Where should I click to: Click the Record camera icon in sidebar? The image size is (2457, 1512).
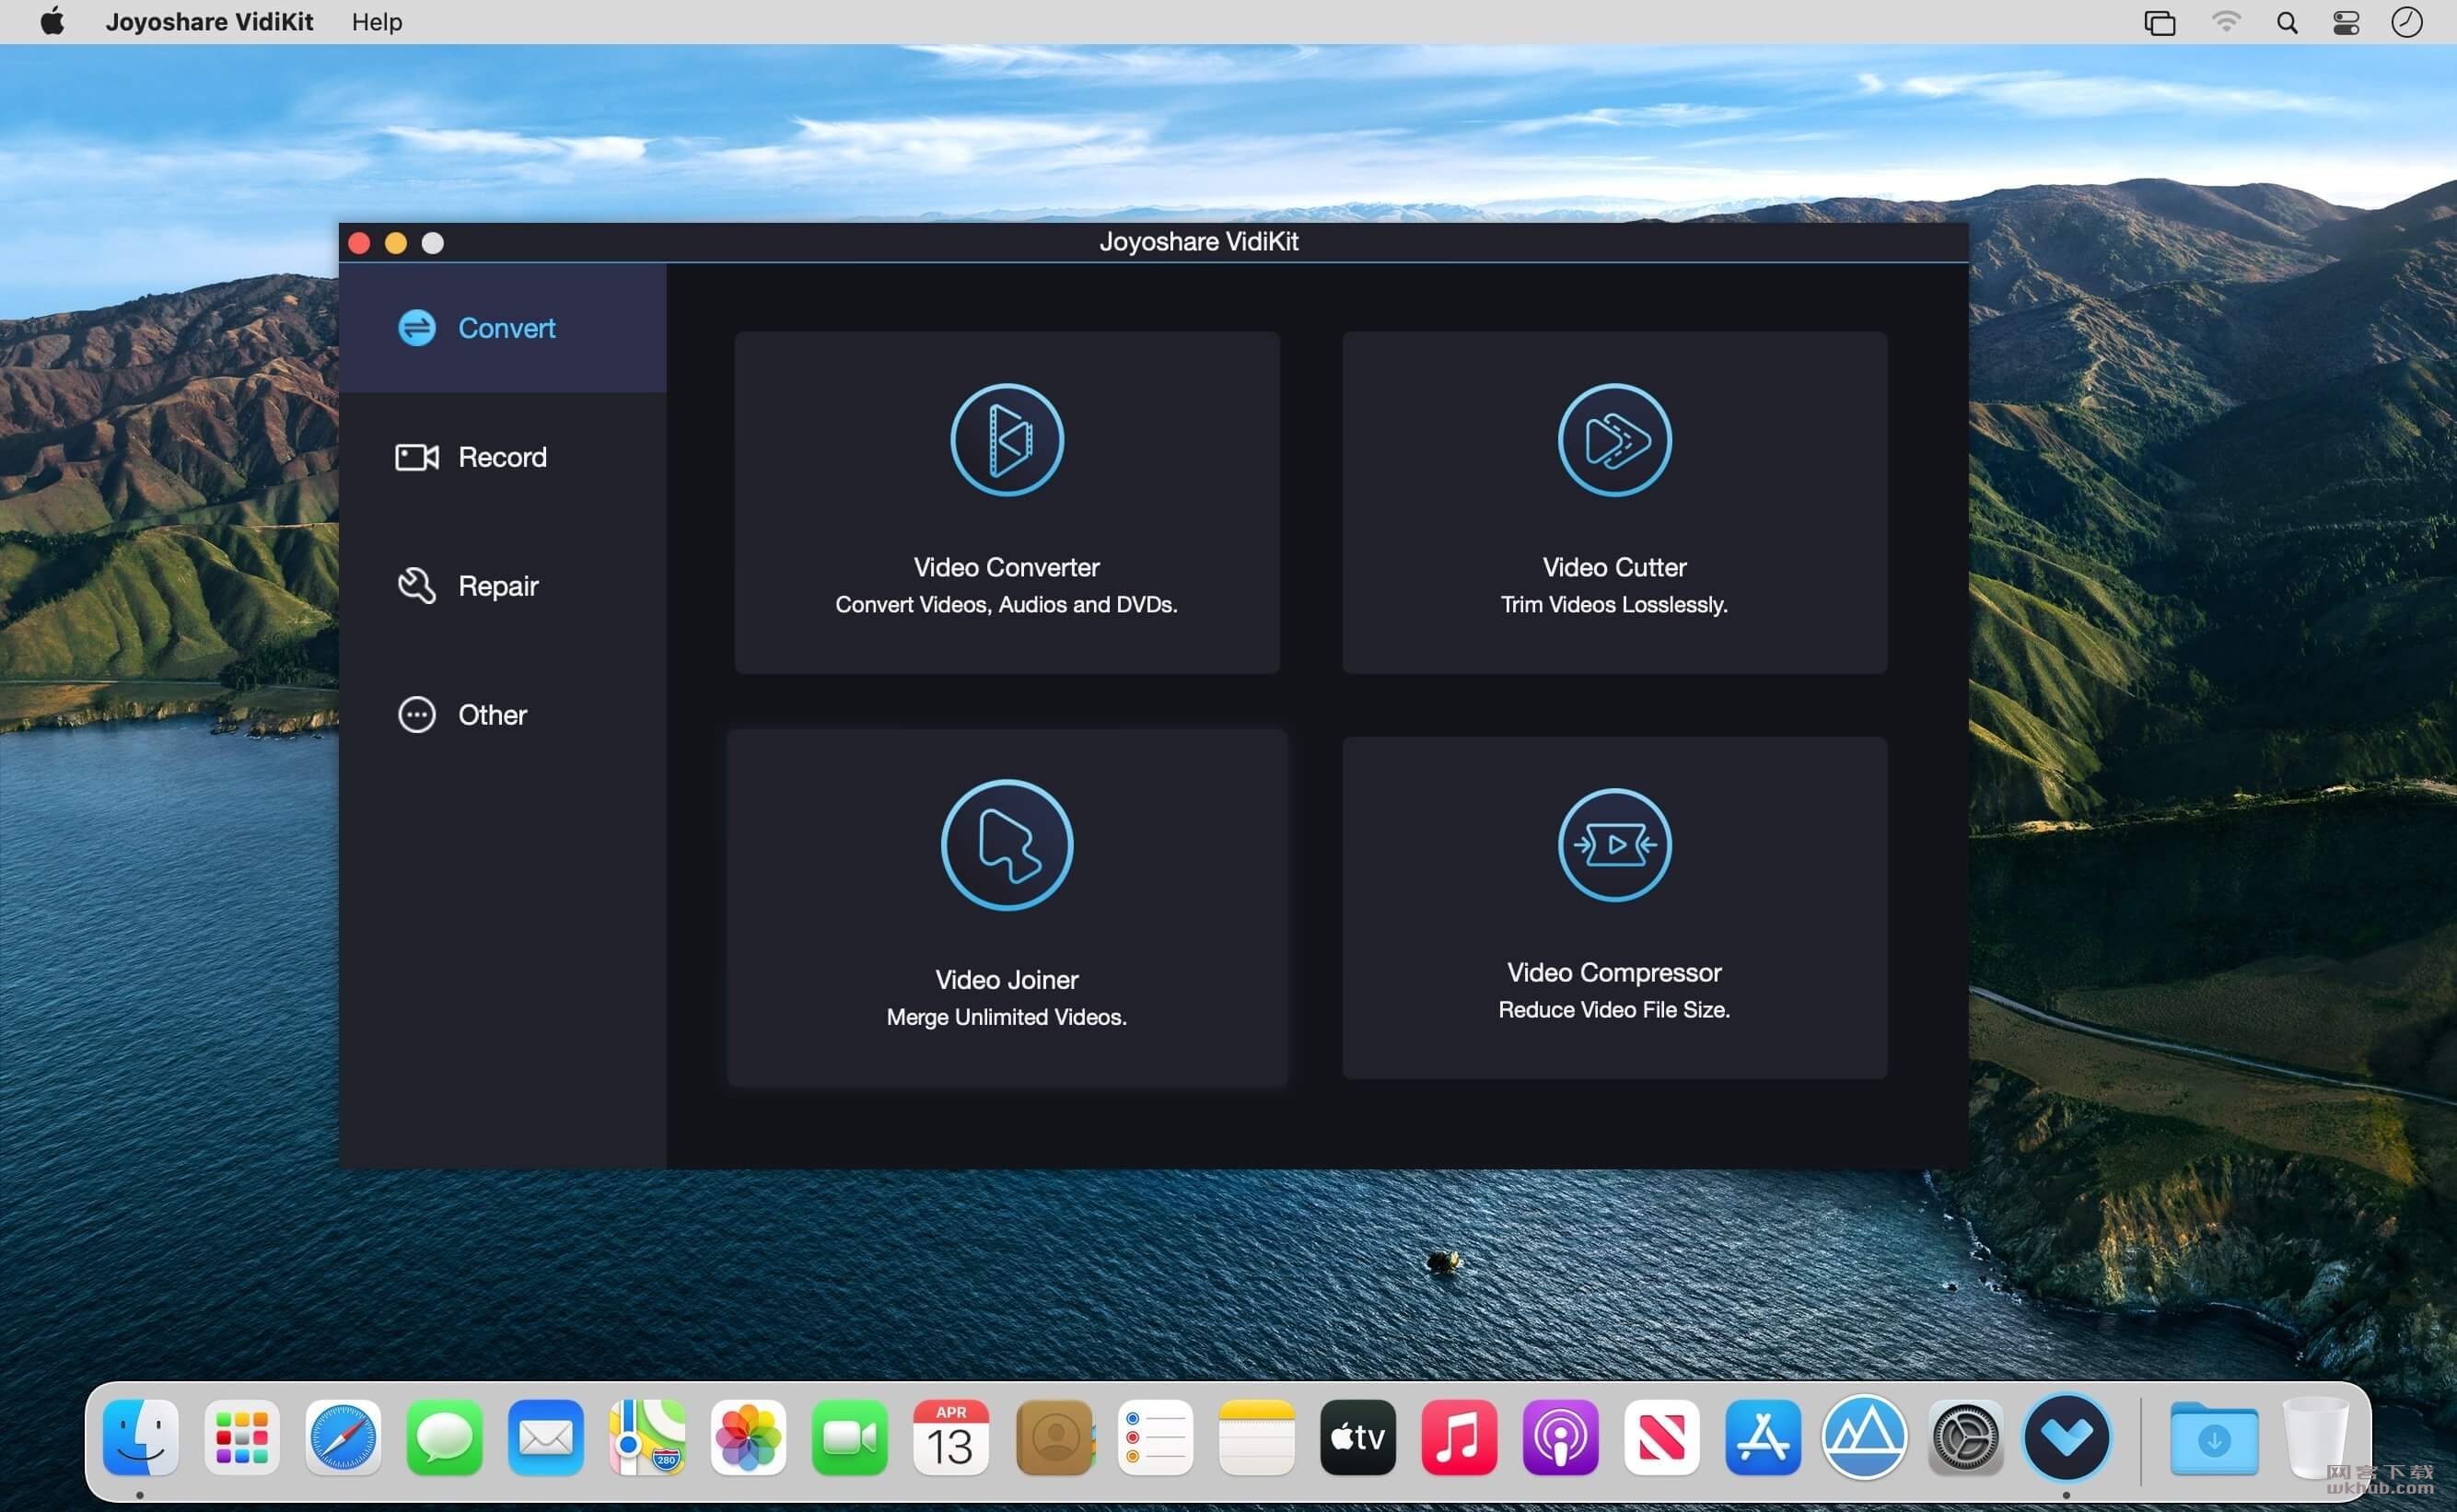(416, 457)
